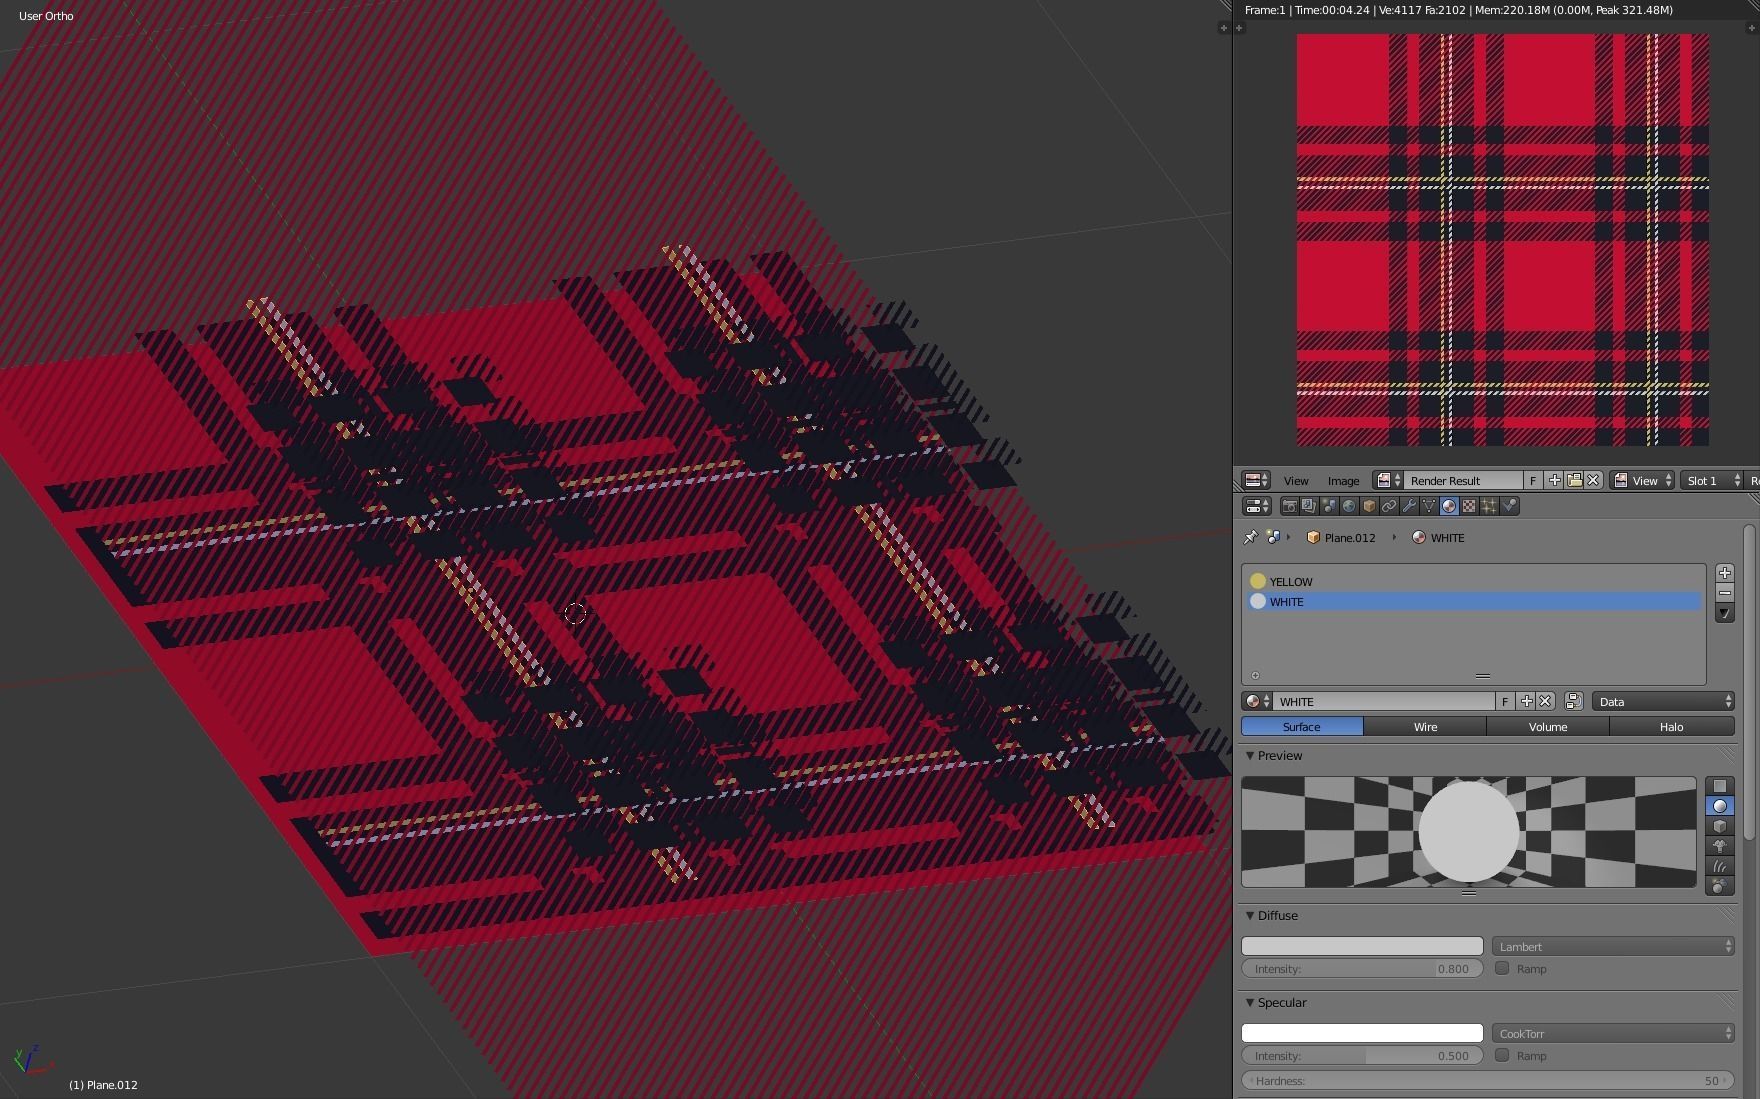Enable the specular Ramp checkbox
The height and width of the screenshot is (1099, 1760).
[1502, 1055]
